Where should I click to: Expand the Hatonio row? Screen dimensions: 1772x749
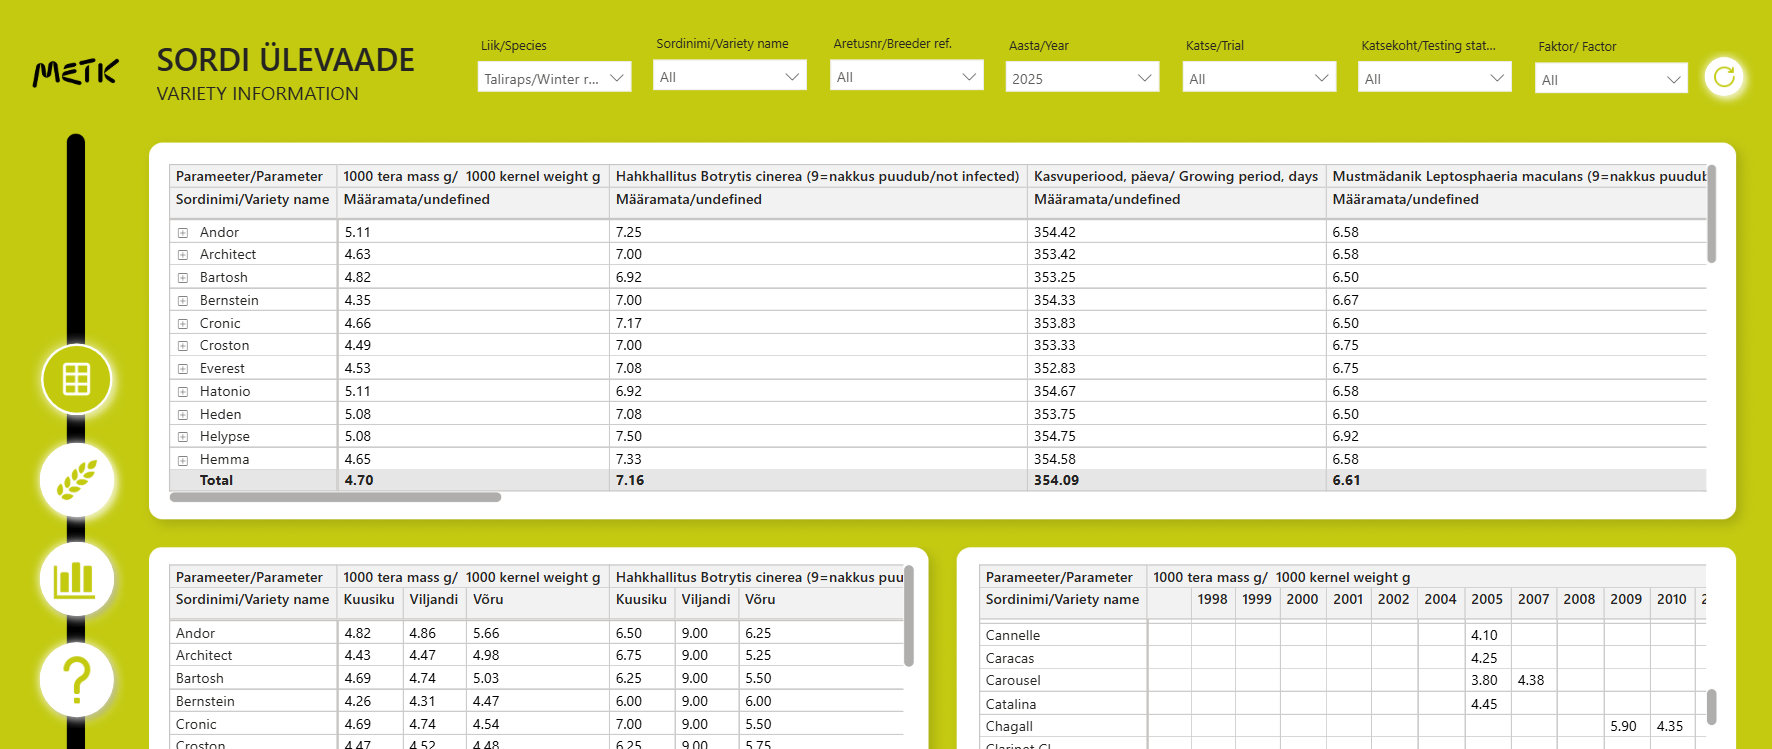(183, 392)
